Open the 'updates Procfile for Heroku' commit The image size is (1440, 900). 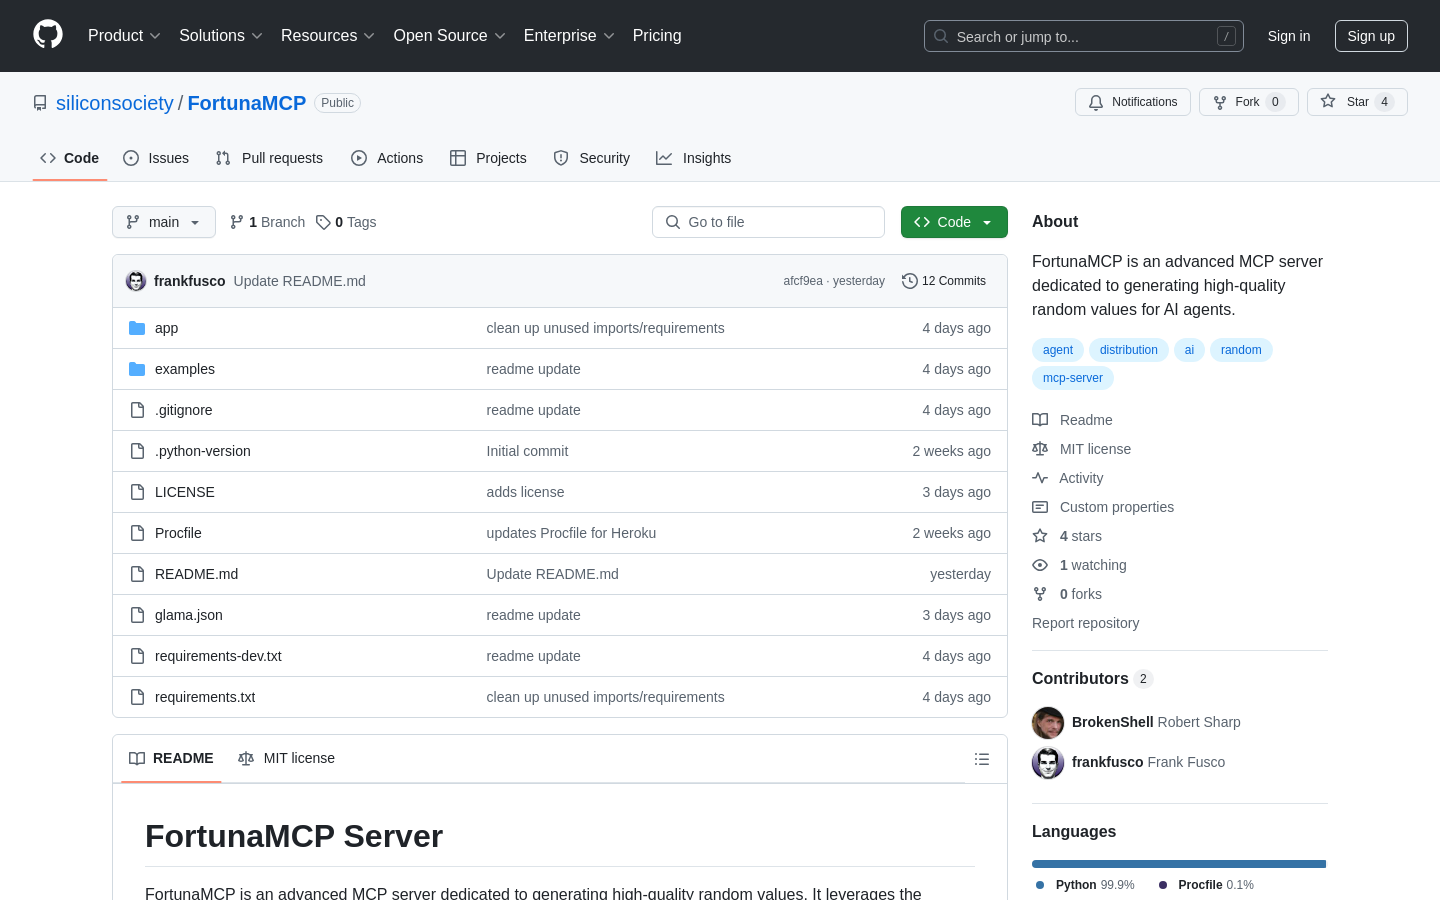click(571, 533)
